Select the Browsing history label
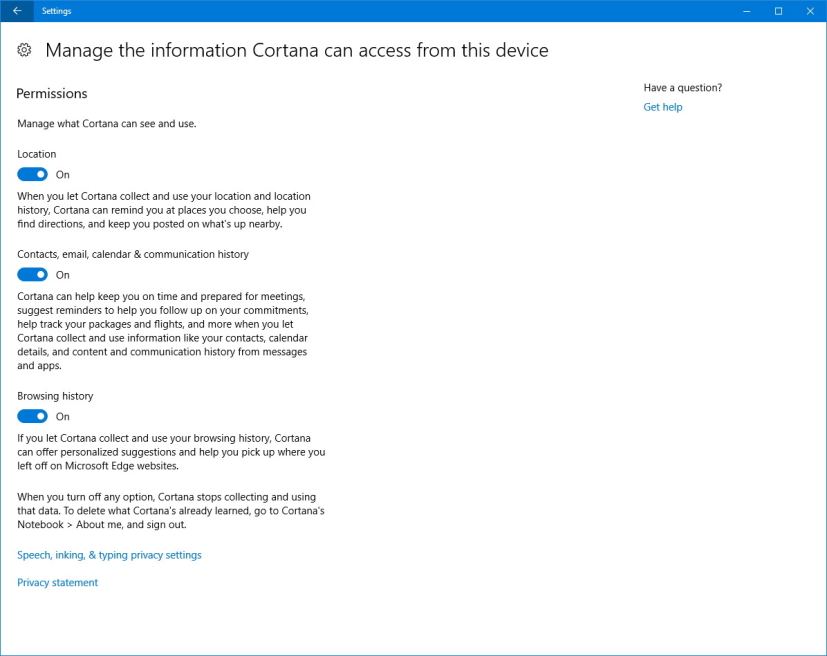The image size is (827, 656). pyautogui.click(x=55, y=396)
